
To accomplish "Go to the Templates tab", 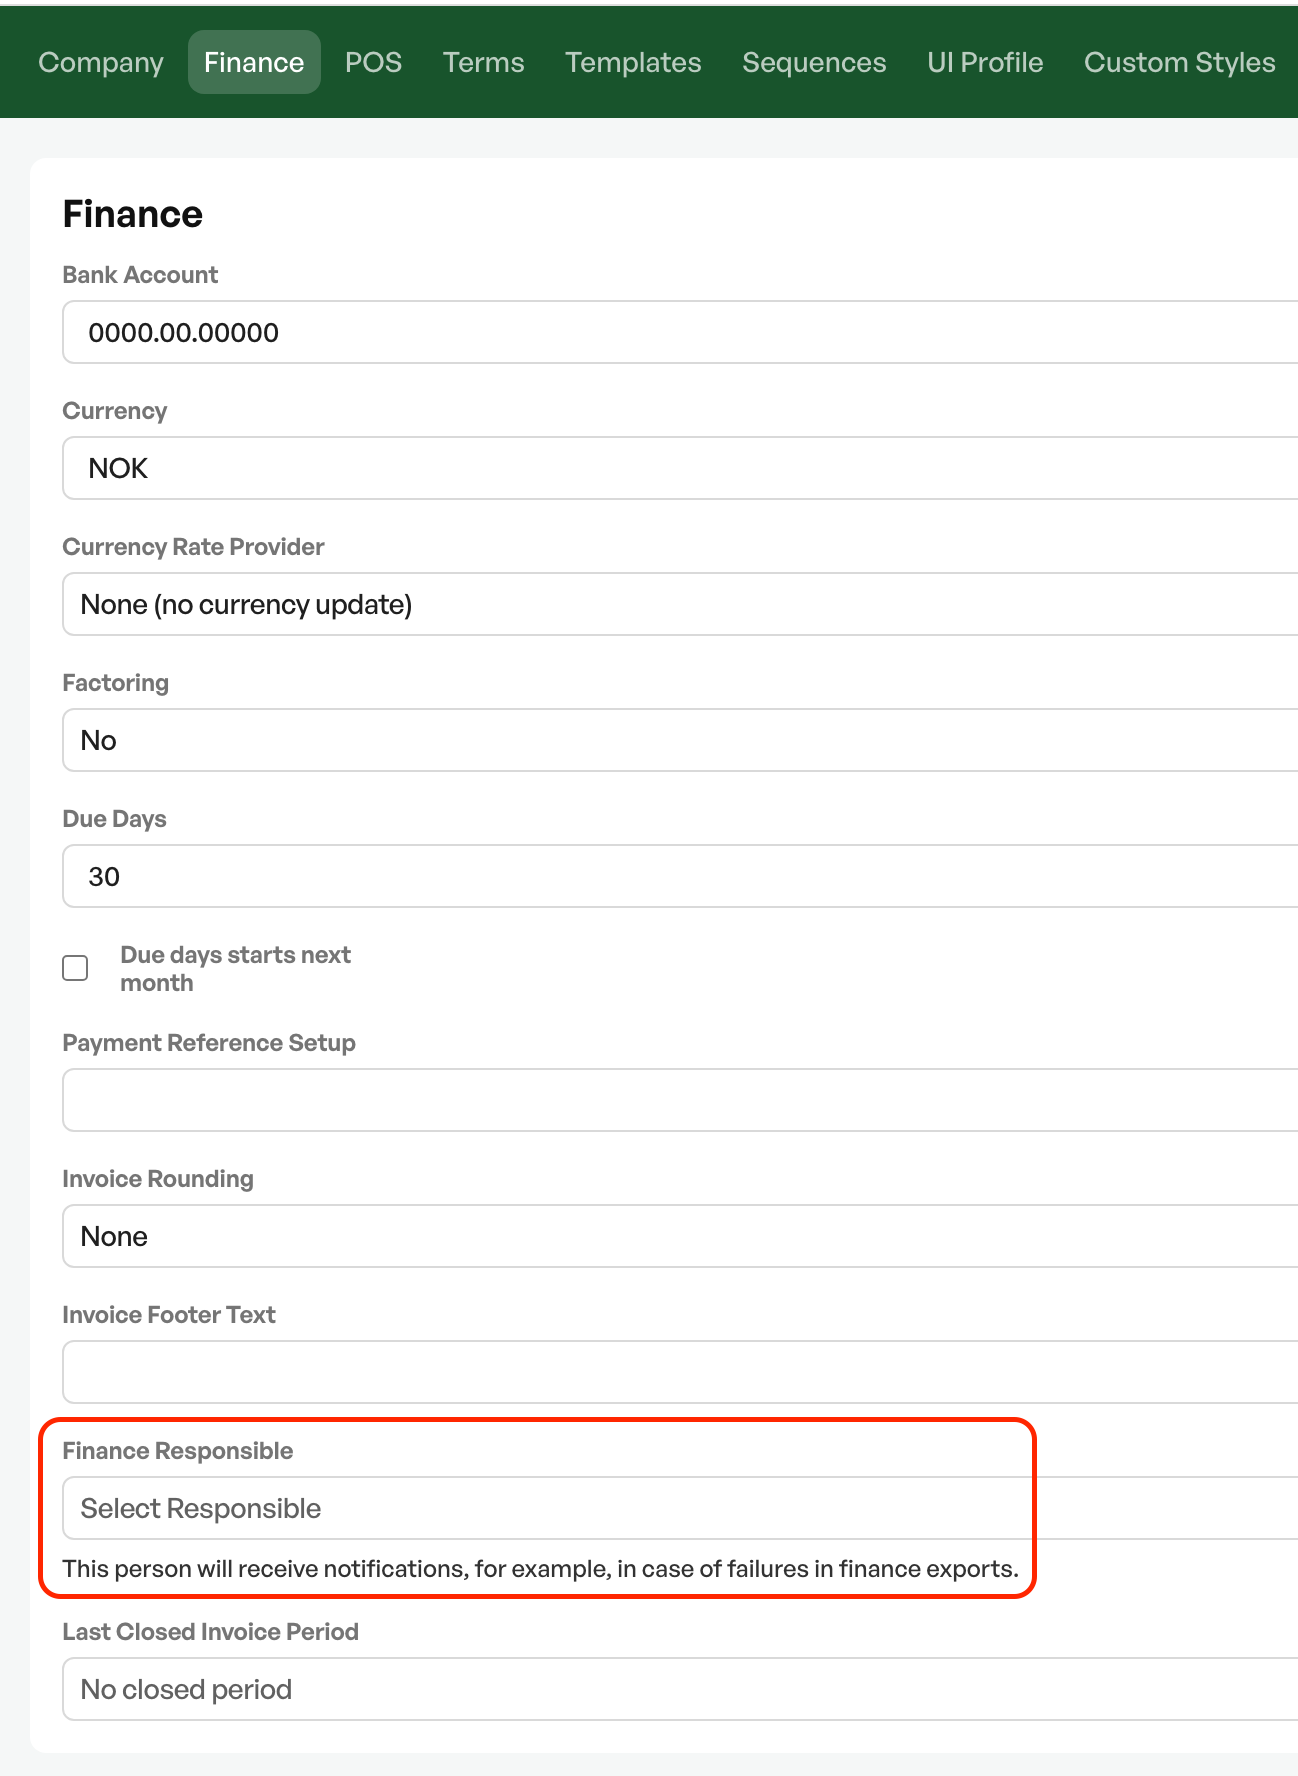I will [x=633, y=62].
